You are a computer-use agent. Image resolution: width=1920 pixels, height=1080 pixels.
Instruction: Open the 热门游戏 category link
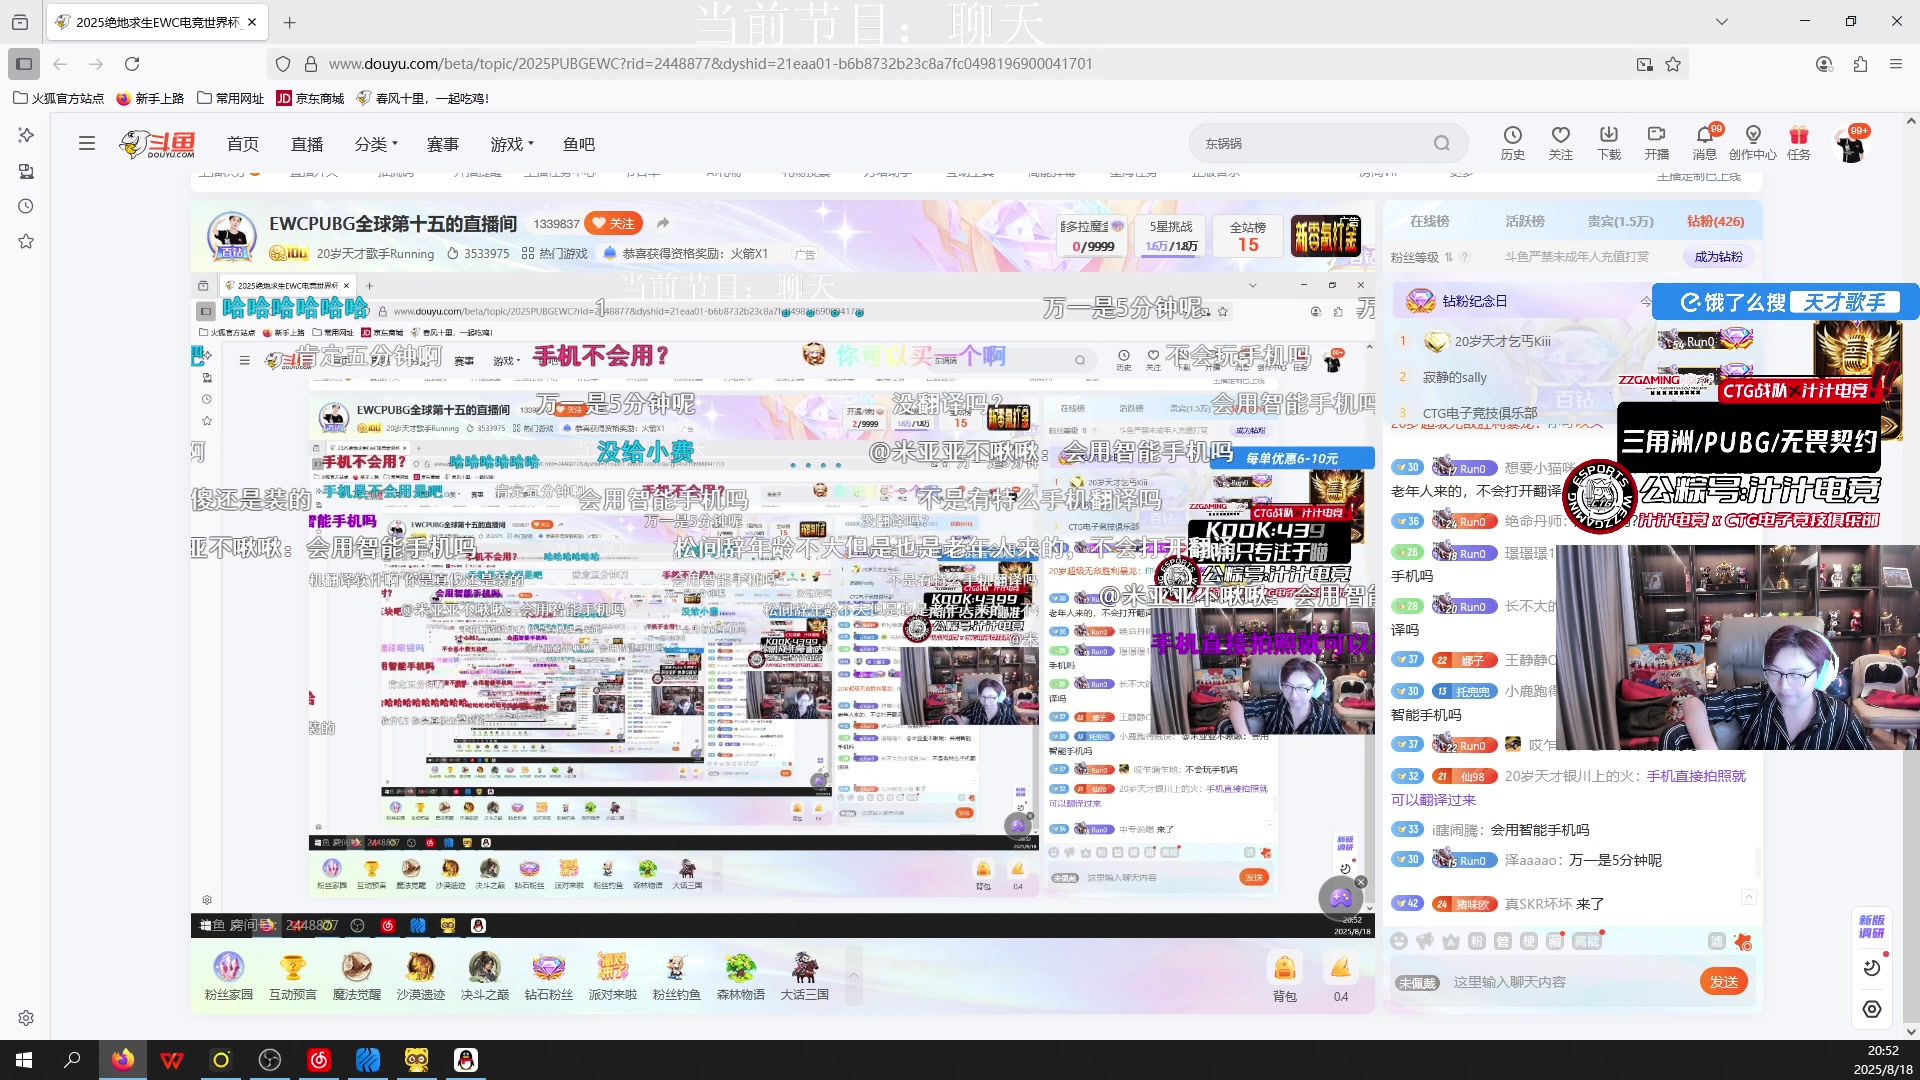tap(555, 254)
